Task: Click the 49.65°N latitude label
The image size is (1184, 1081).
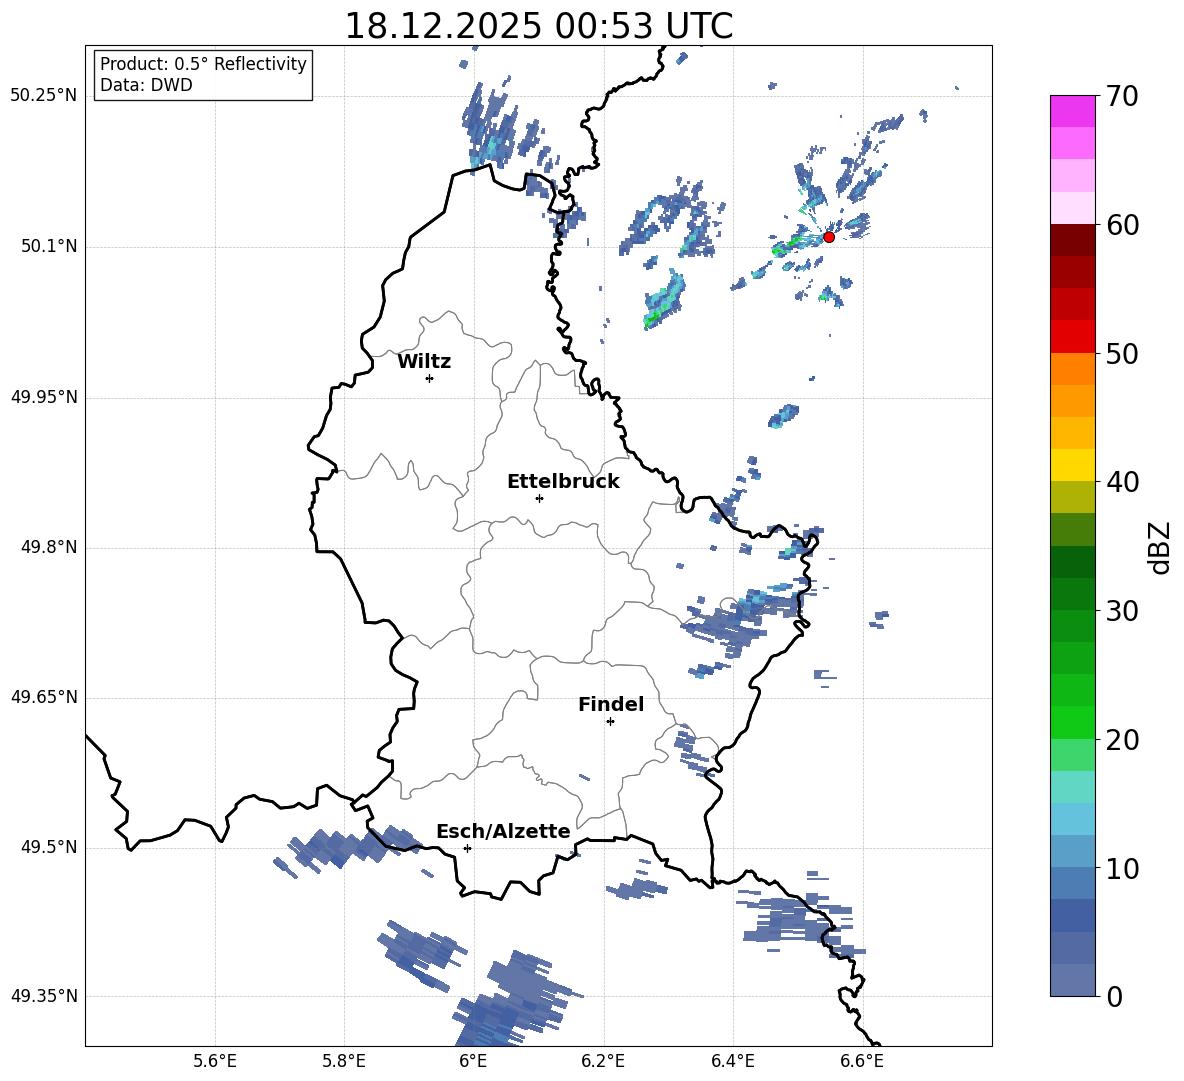Action: (44, 697)
